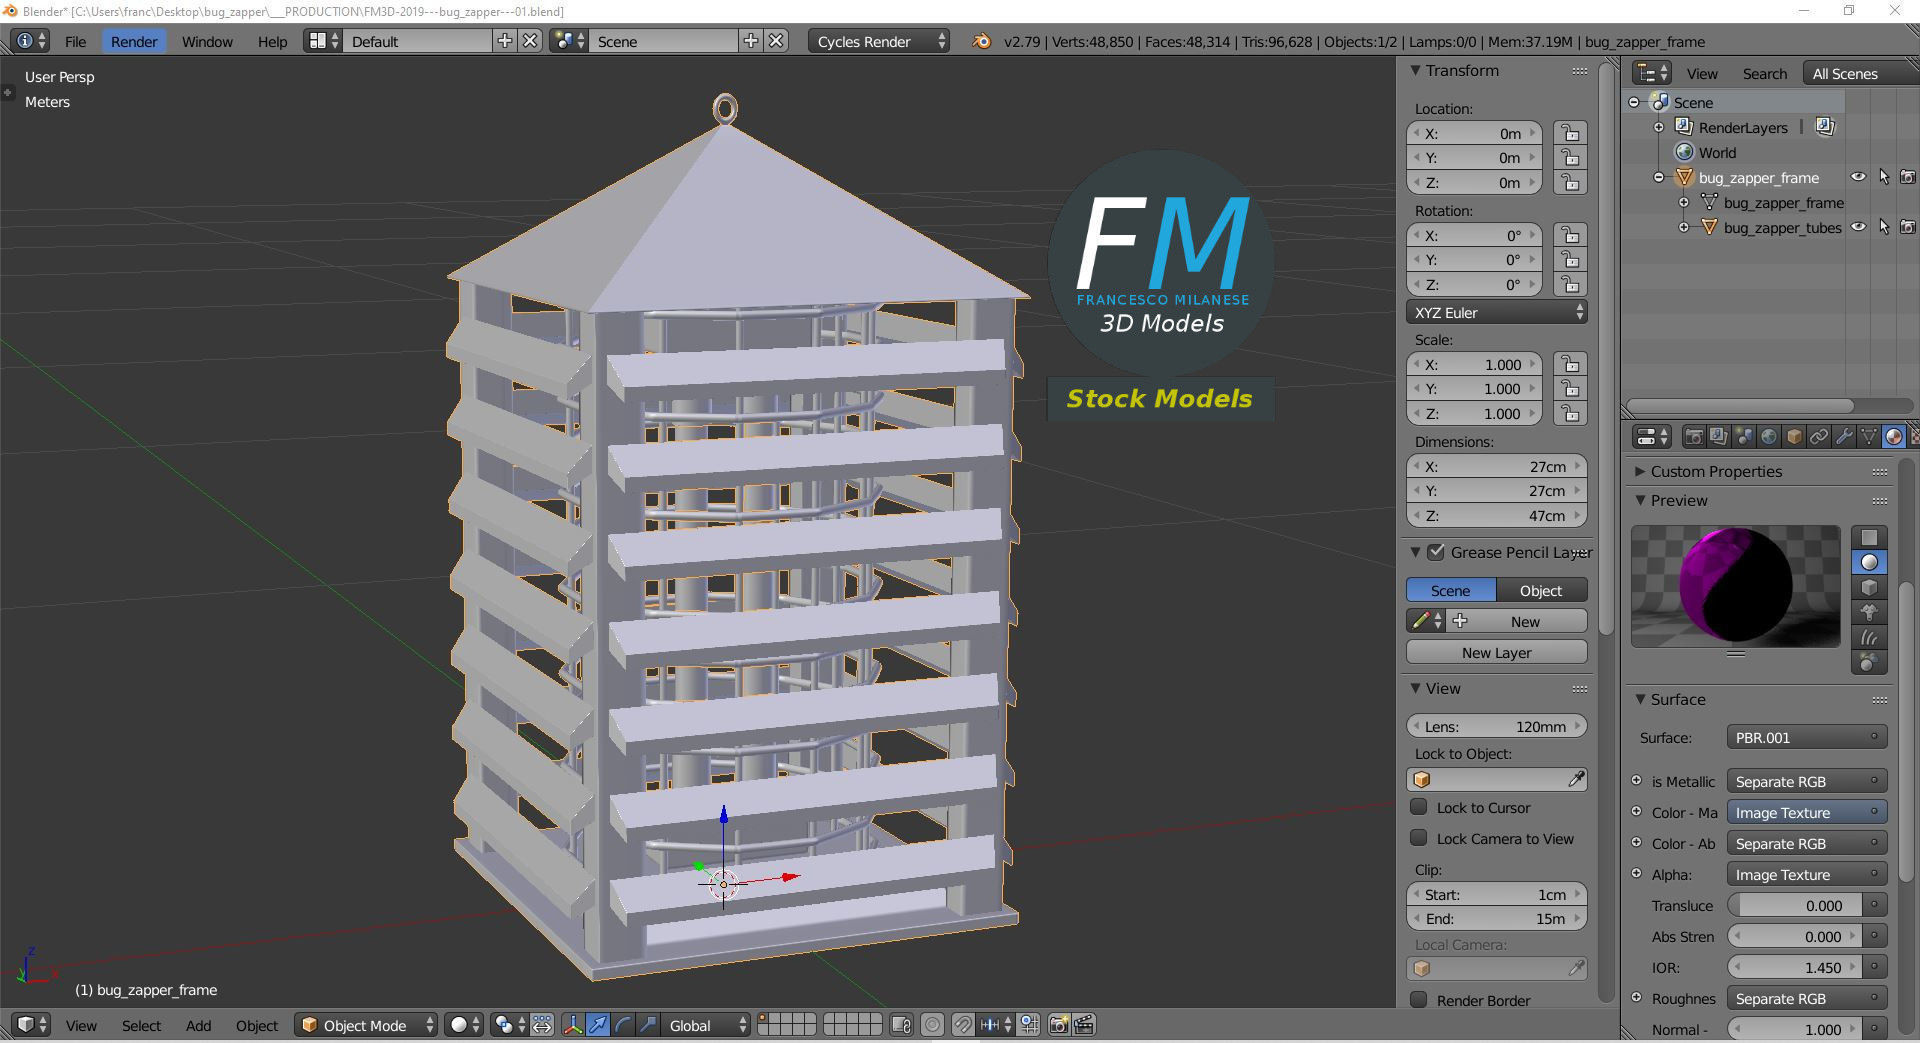Click the New Layer button
This screenshot has width=1920, height=1043.
click(1496, 652)
